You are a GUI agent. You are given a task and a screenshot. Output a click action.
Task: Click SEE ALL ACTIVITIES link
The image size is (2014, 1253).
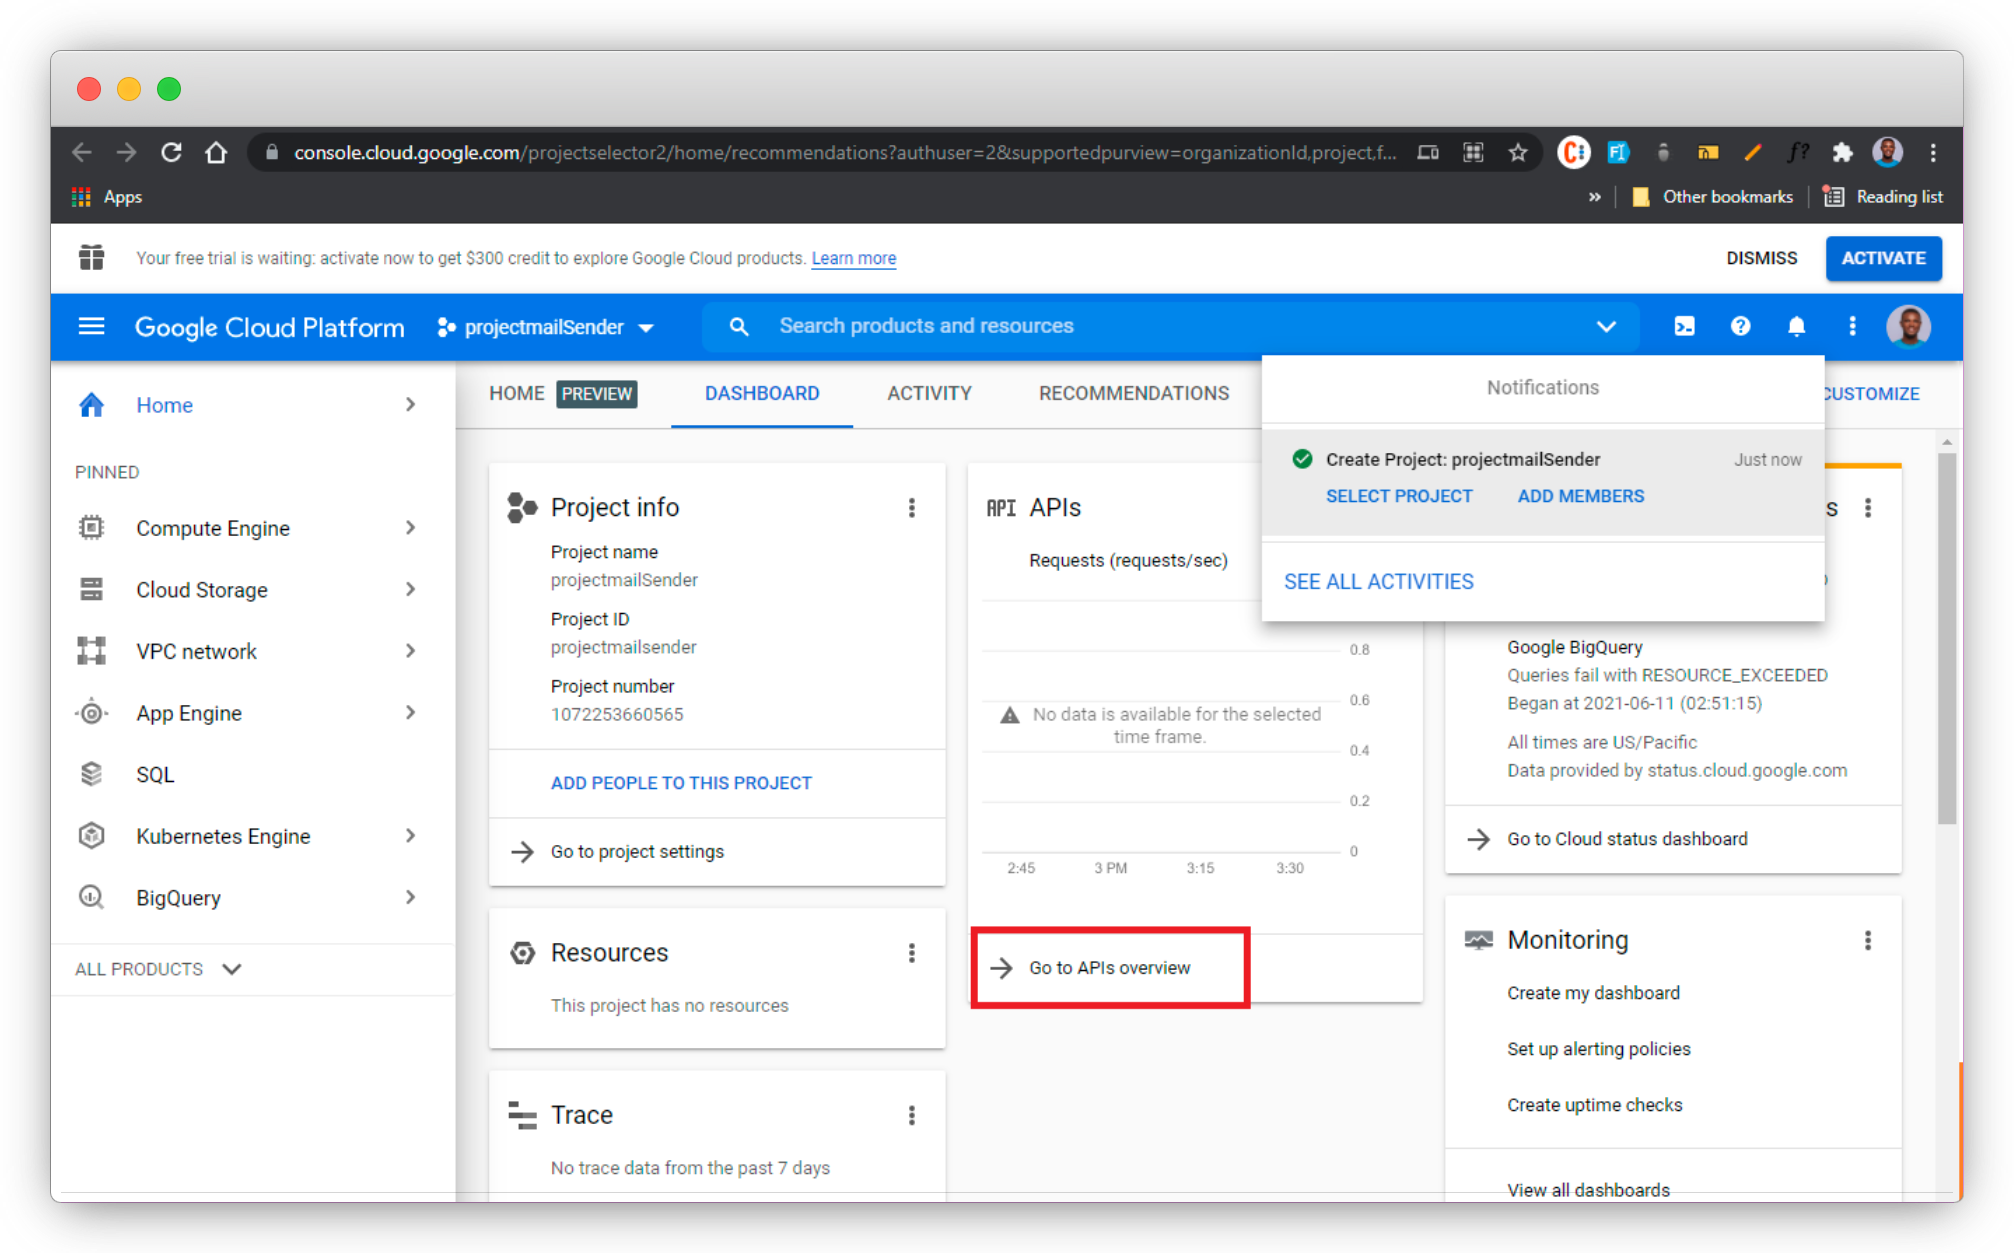[1379, 582]
